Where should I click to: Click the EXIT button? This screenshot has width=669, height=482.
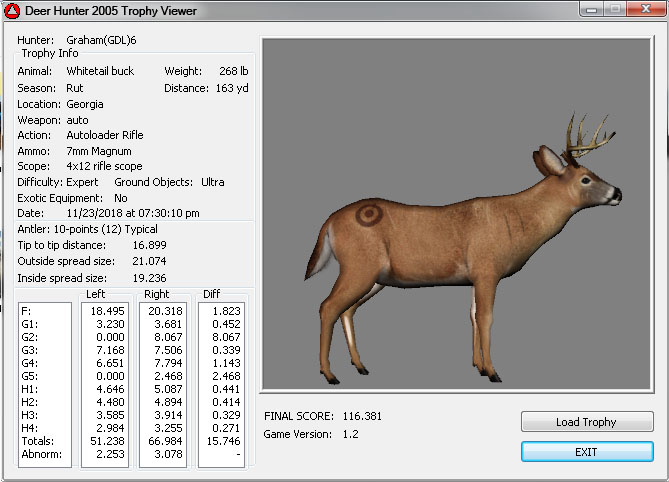pyautogui.click(x=586, y=452)
